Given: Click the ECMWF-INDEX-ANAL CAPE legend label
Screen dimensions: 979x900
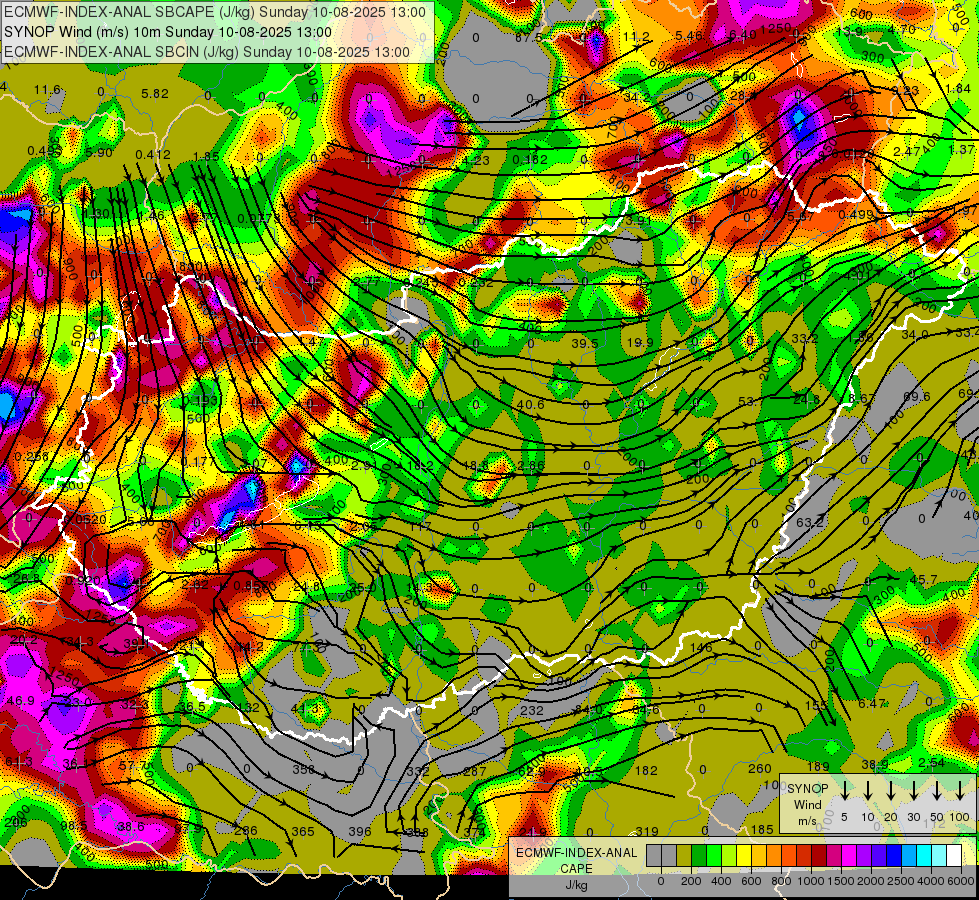Looking at the screenshot, I should tap(576, 860).
